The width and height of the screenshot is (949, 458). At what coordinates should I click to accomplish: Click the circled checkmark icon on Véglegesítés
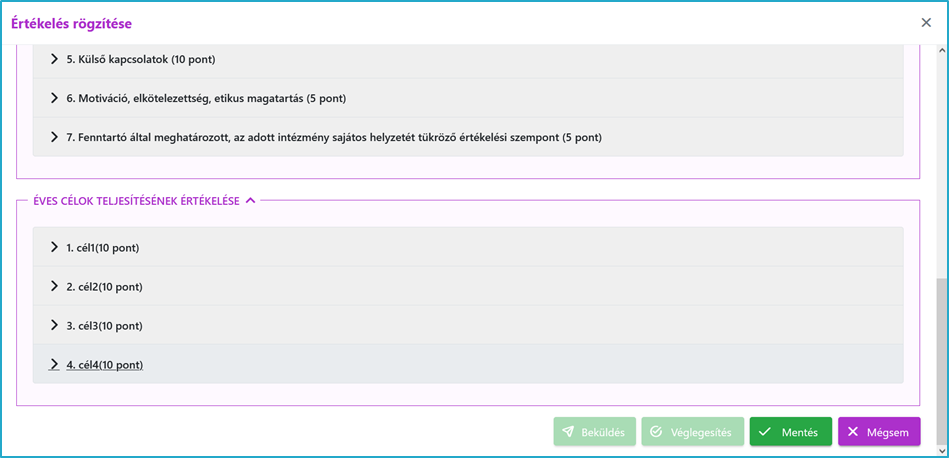(656, 432)
